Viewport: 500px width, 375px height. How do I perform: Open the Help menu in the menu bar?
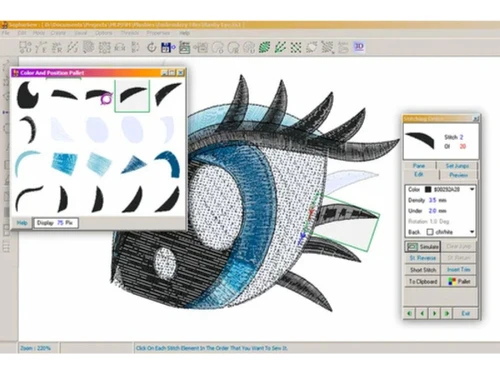(x=184, y=33)
